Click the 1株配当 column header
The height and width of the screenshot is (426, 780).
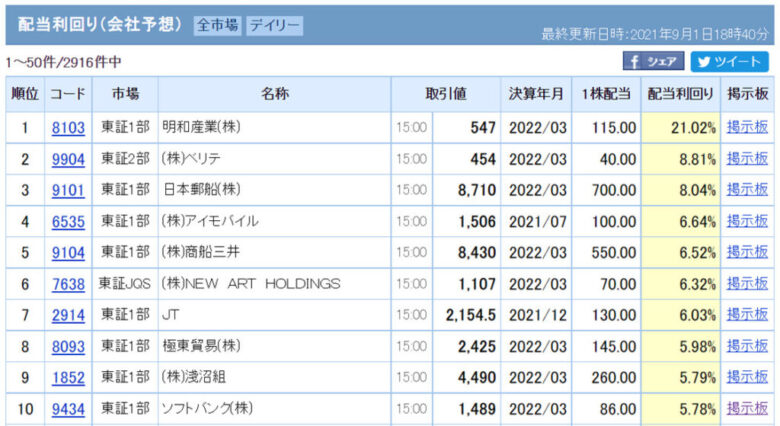[x=606, y=94]
